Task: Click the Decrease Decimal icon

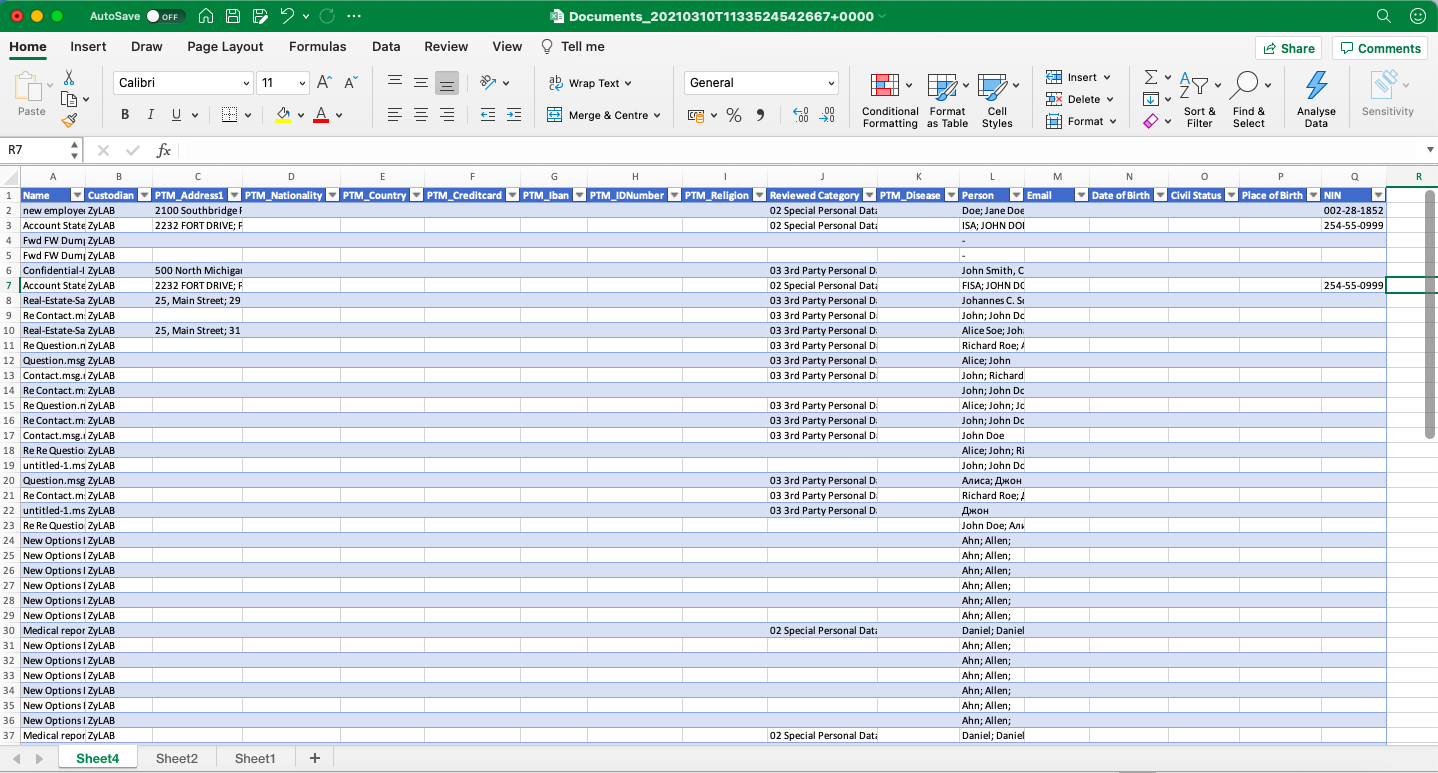Action: coord(827,115)
